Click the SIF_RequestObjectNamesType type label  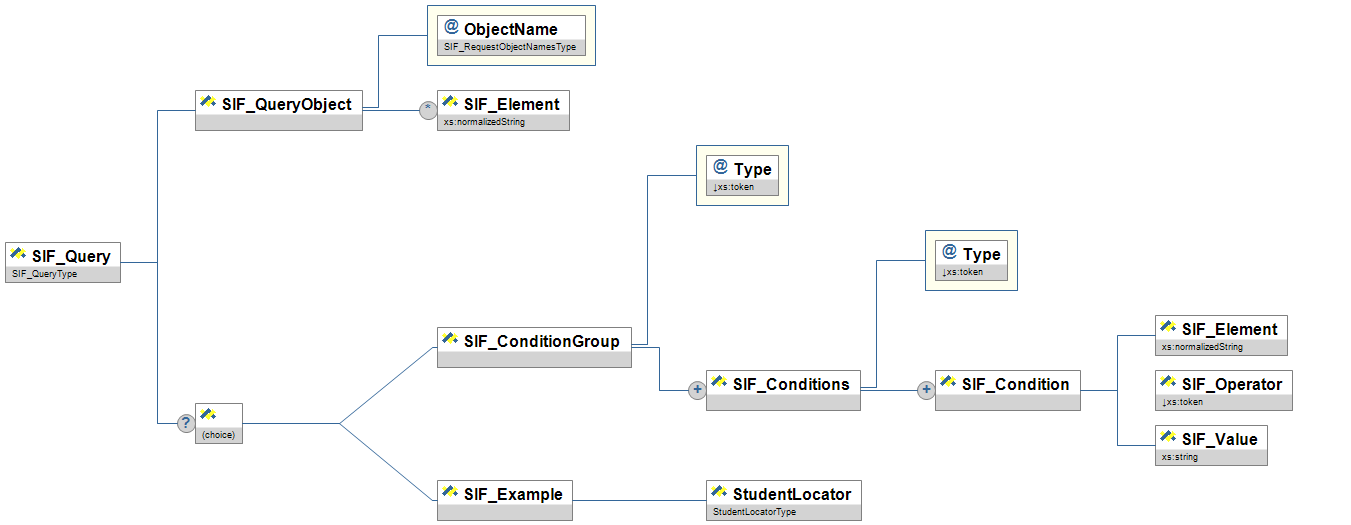(x=510, y=47)
